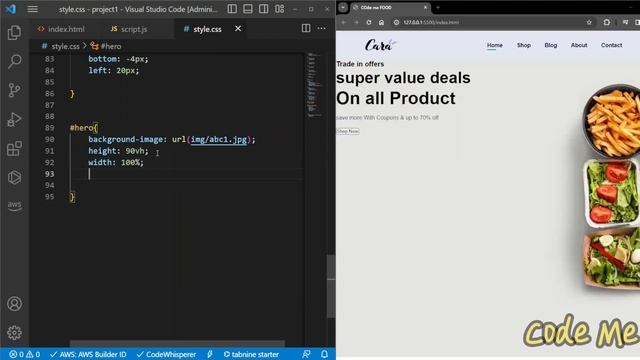Open the Accounts menu in activity bar

[14, 304]
